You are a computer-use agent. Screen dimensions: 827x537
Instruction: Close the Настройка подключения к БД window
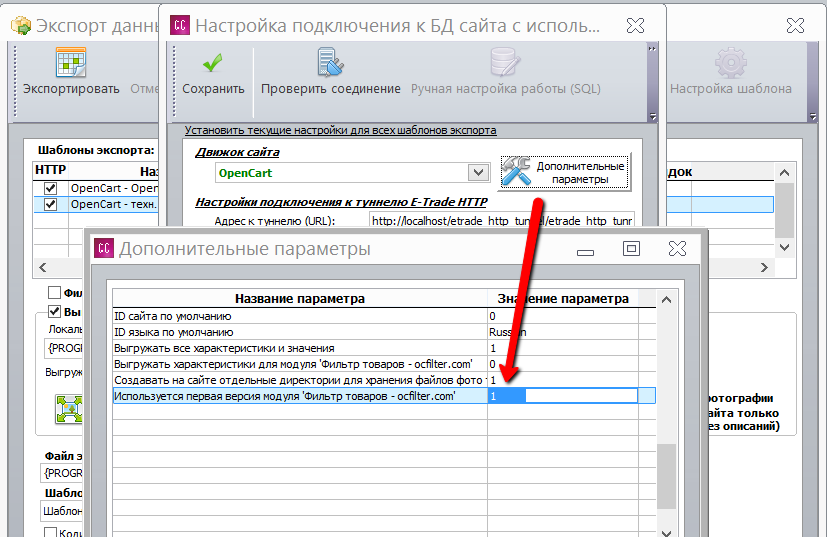click(x=635, y=25)
